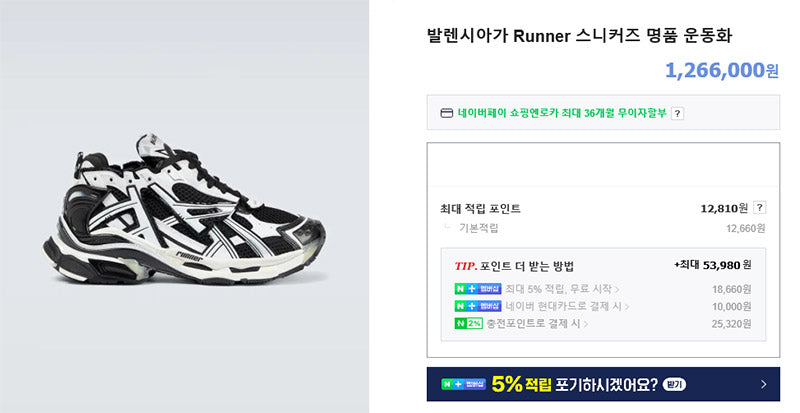Click the right chevron on the 5% 적립 banner

pos(763,384)
